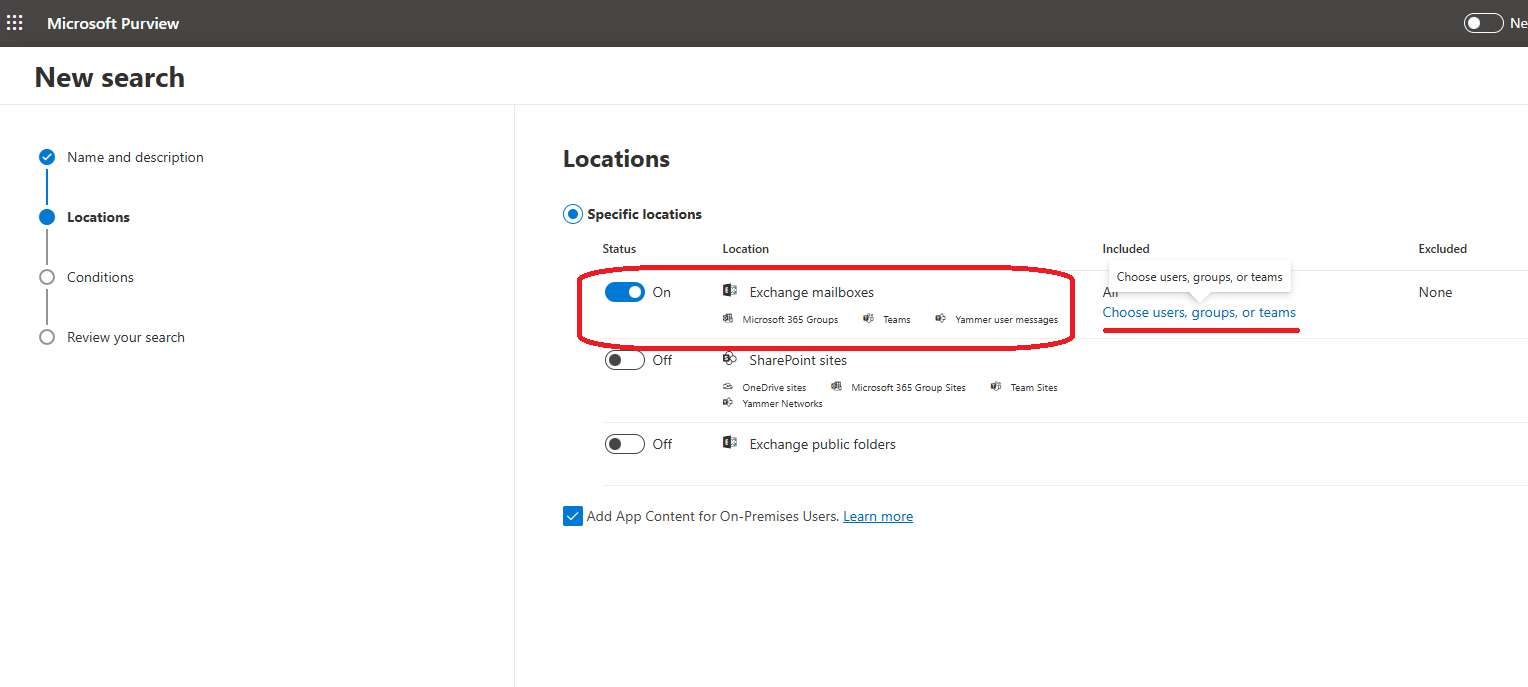Click the Microsoft 365 Group Sites text

point(908,388)
